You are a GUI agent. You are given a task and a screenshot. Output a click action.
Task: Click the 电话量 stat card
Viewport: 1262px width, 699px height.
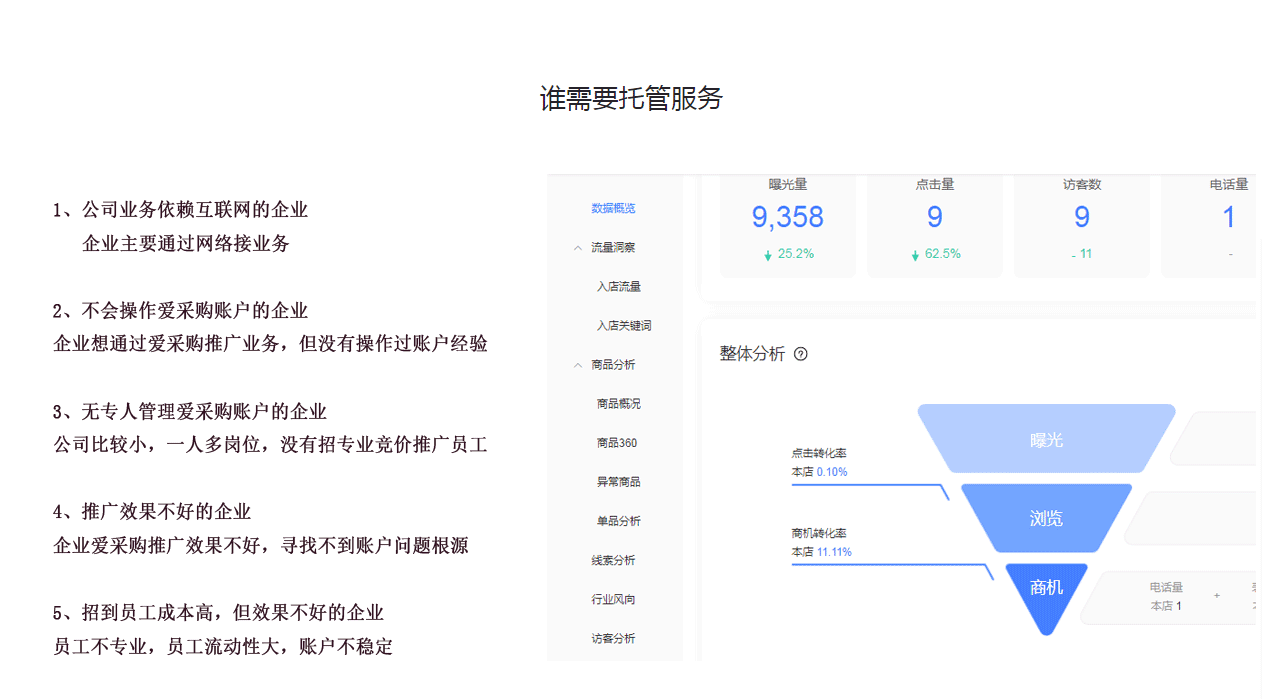pos(1208,224)
